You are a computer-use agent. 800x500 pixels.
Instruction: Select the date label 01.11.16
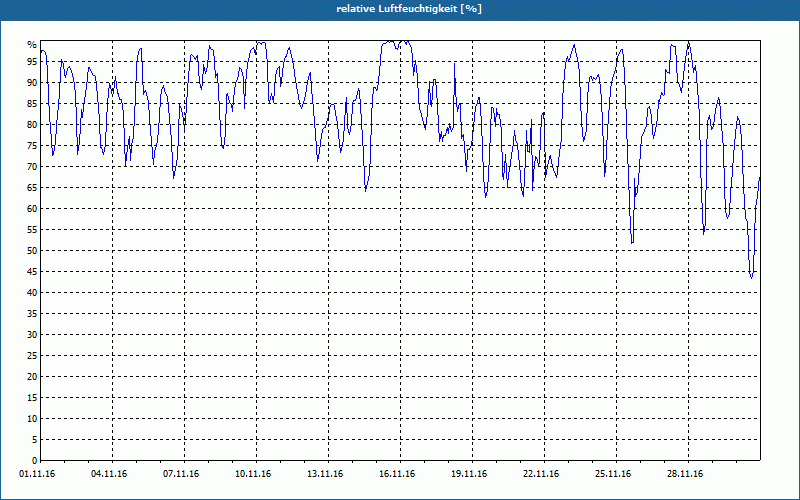(37, 474)
